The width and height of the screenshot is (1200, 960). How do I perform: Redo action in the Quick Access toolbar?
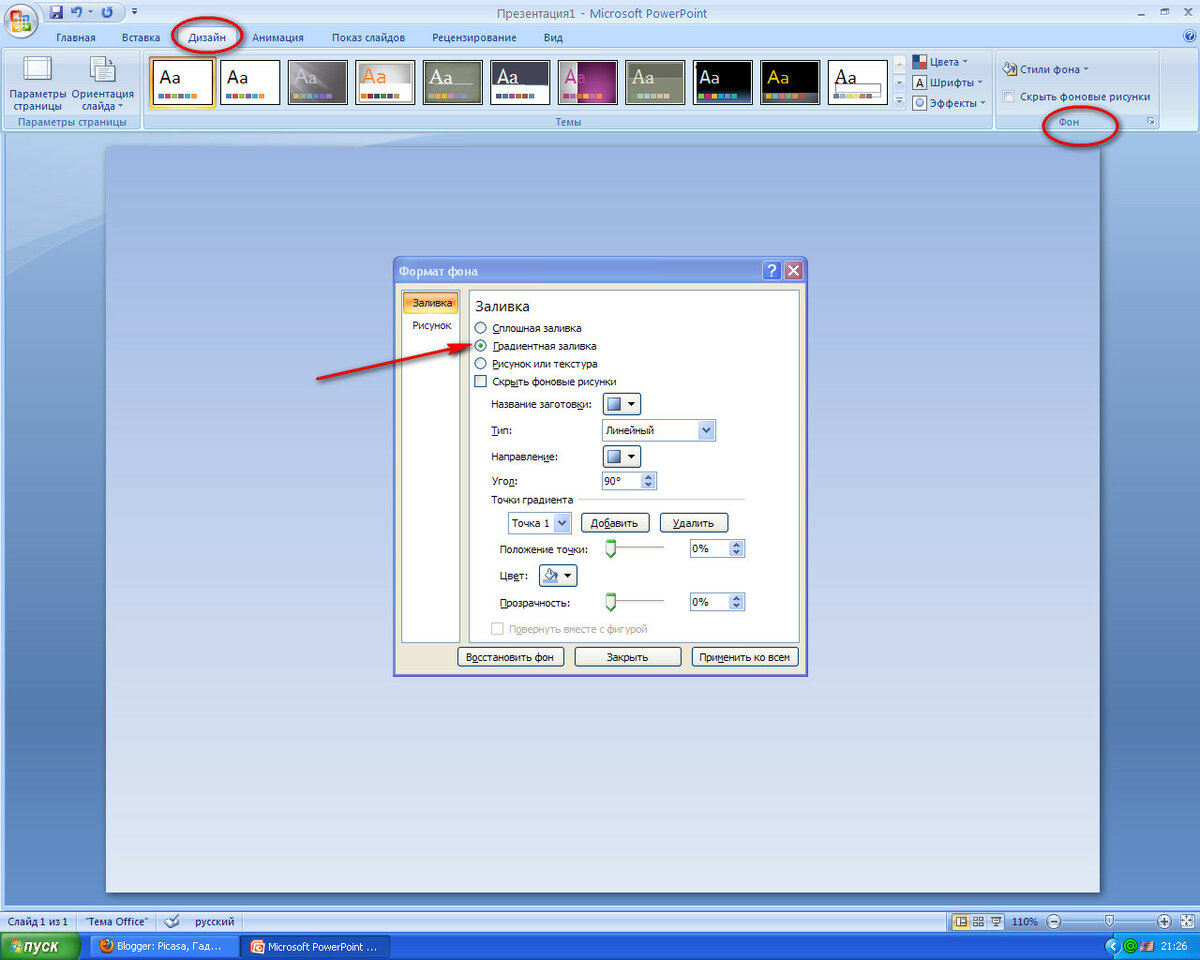(107, 12)
